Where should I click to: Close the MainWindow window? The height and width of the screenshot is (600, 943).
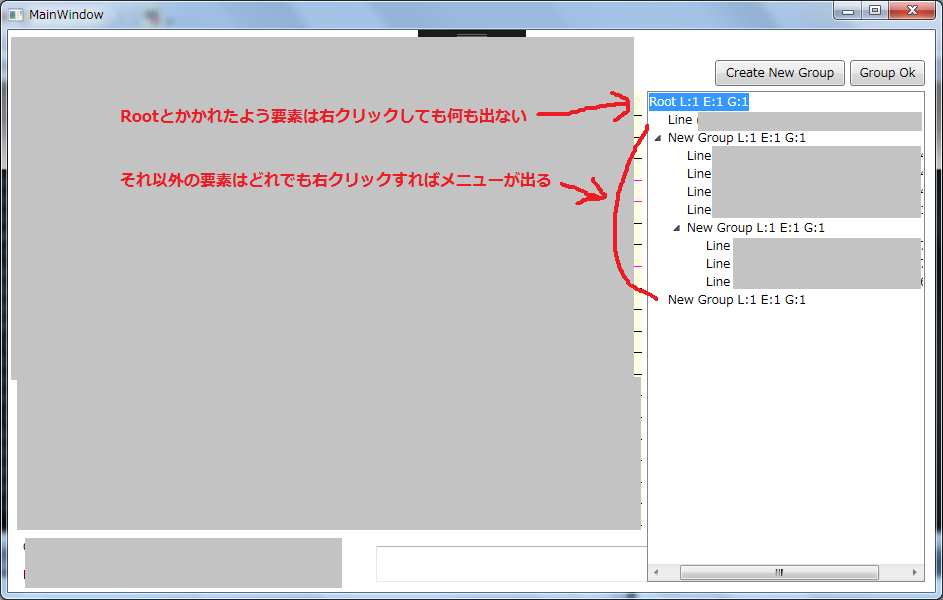tap(913, 11)
